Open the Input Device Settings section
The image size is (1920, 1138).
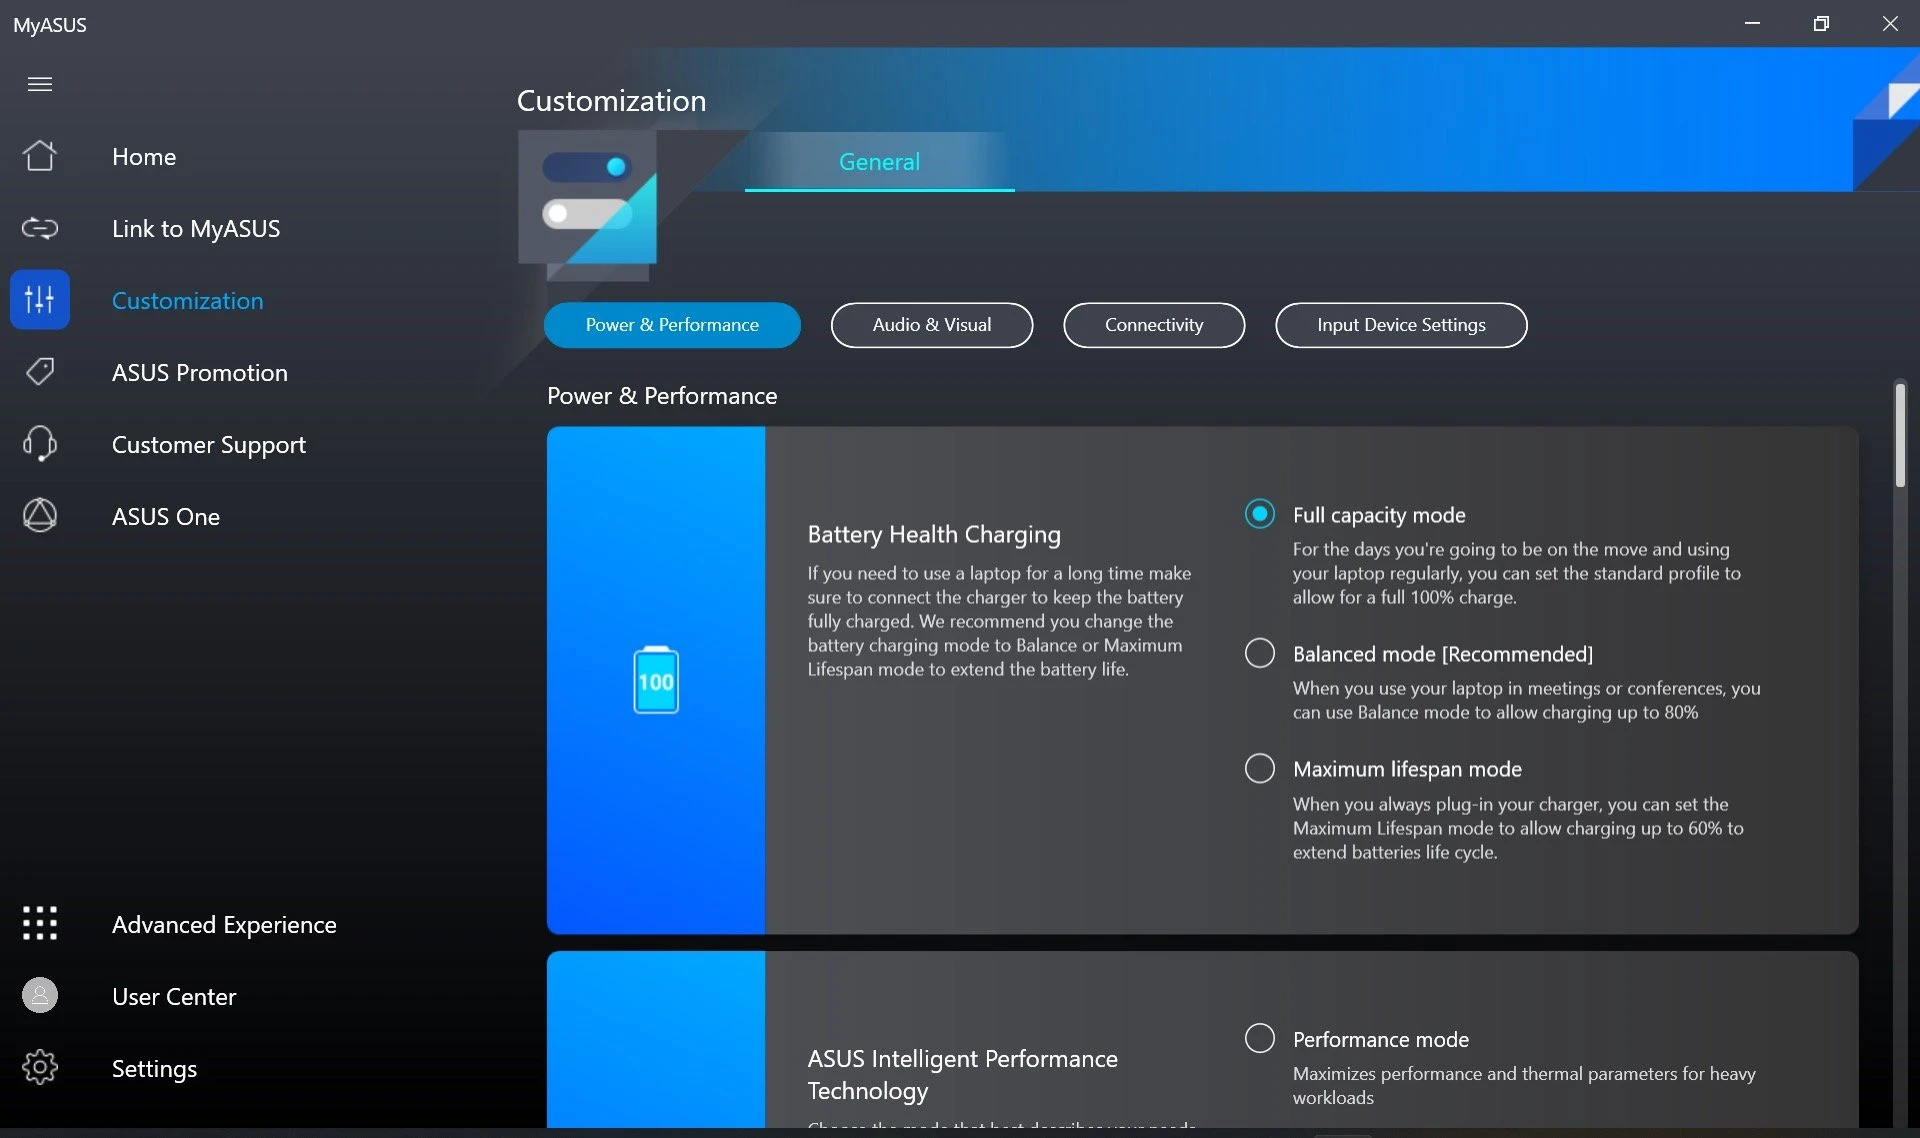pyautogui.click(x=1401, y=325)
